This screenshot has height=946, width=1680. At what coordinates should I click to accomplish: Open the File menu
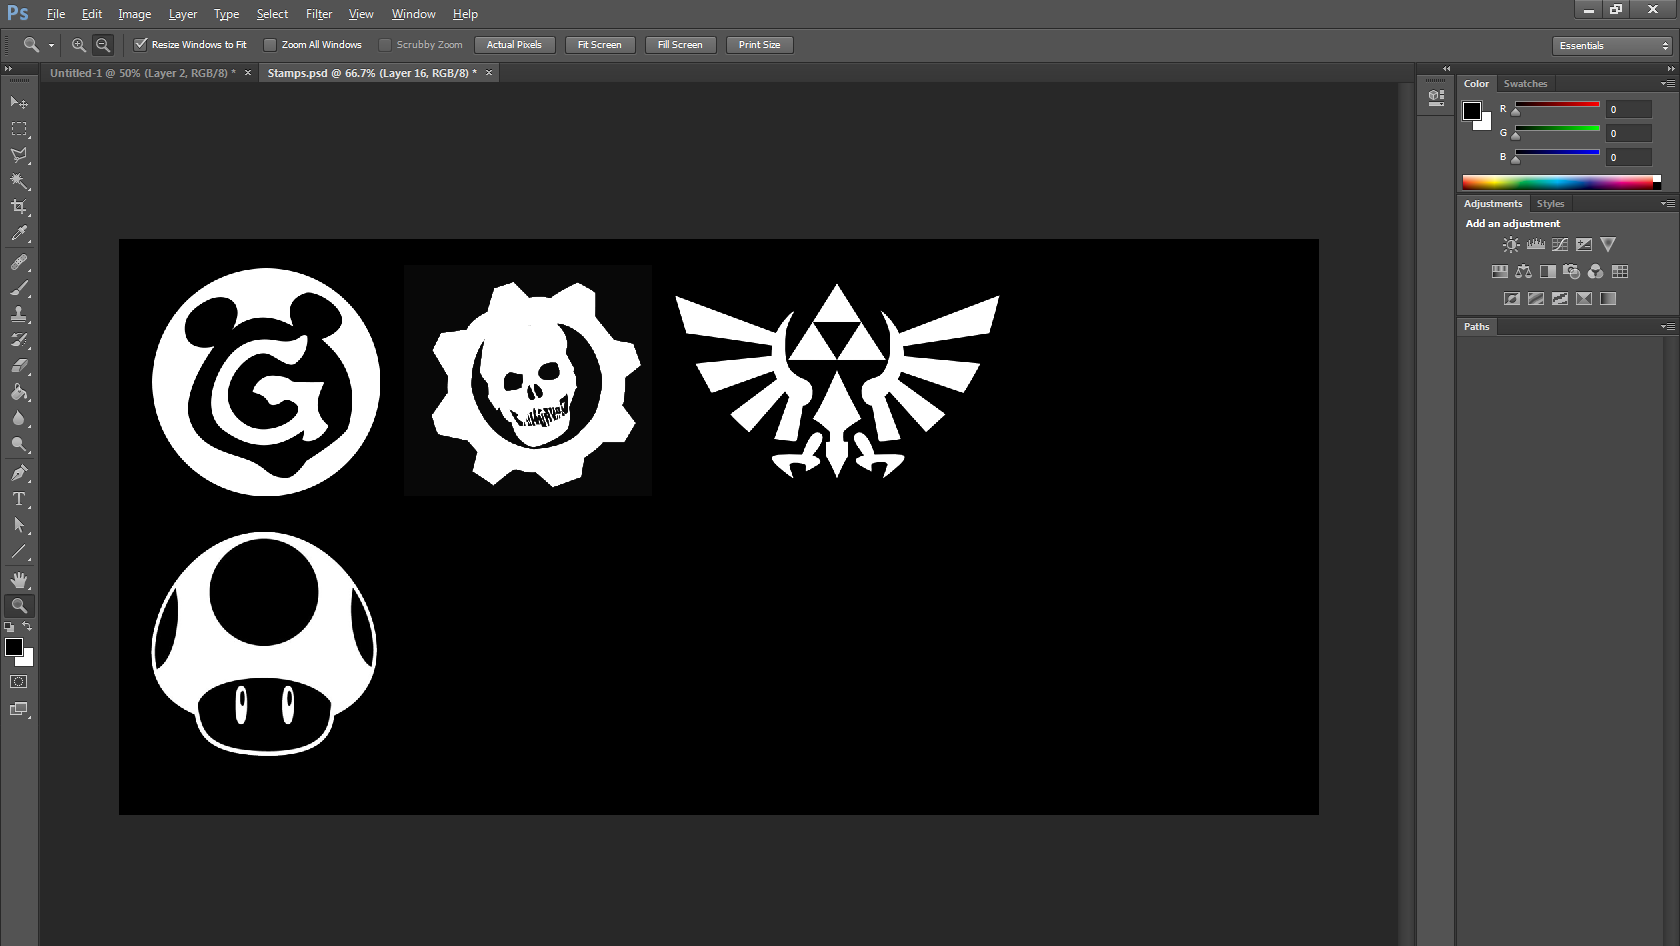56,14
